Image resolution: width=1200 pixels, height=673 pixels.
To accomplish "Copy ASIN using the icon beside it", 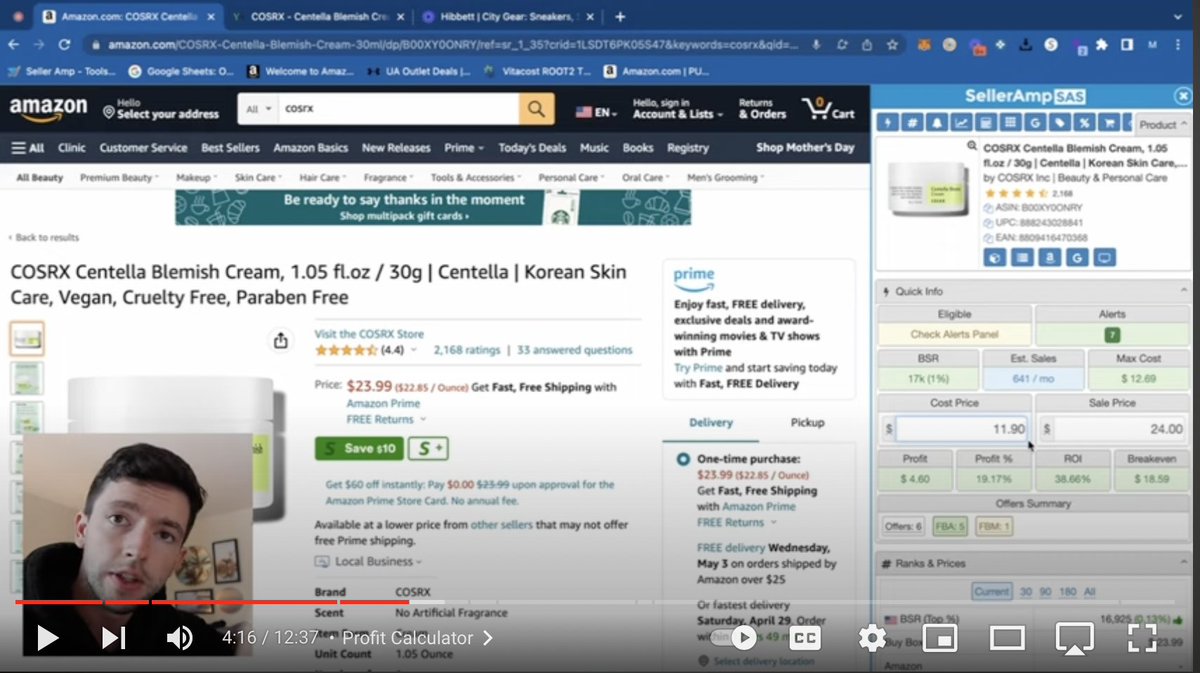I will pos(989,209).
